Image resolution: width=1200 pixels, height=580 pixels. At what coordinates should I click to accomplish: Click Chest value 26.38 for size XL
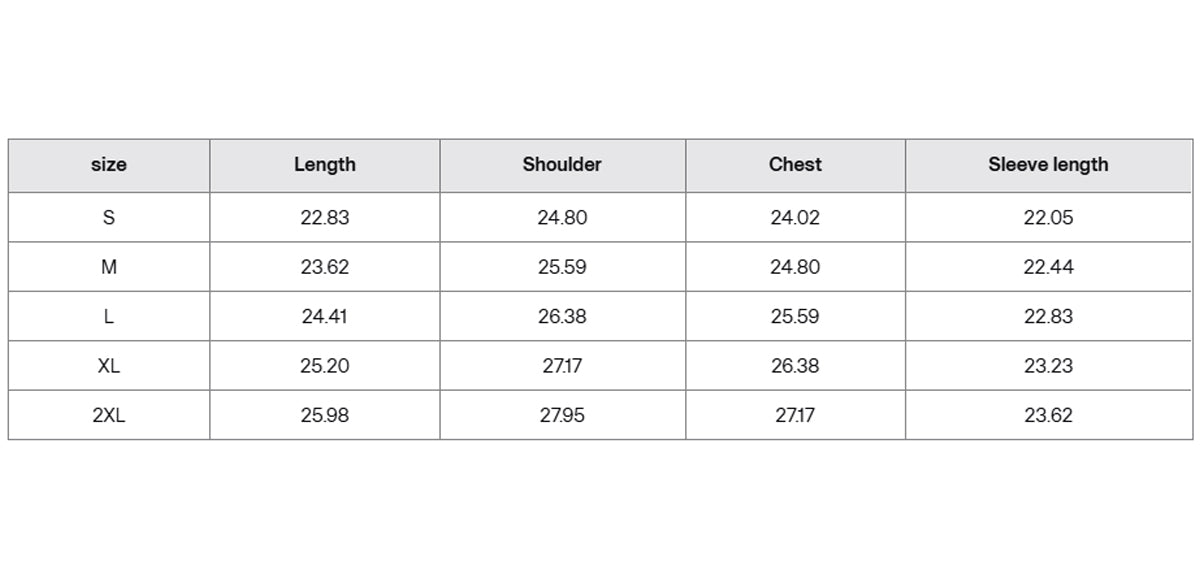tap(795, 366)
